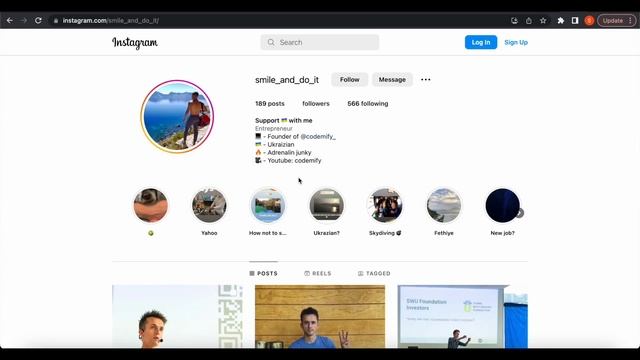Open the 566 following list
The image size is (640, 360).
[x=368, y=104]
